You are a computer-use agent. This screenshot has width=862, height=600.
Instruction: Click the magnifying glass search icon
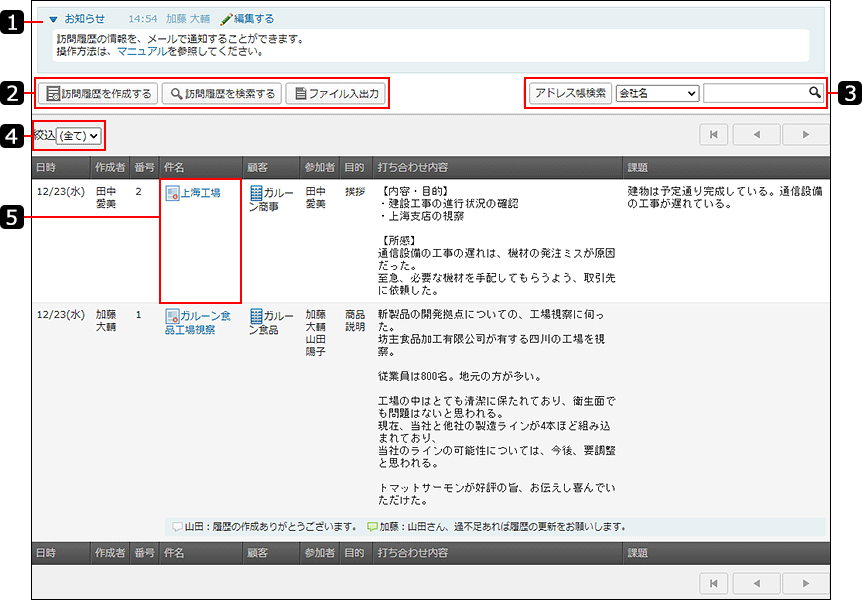815,92
